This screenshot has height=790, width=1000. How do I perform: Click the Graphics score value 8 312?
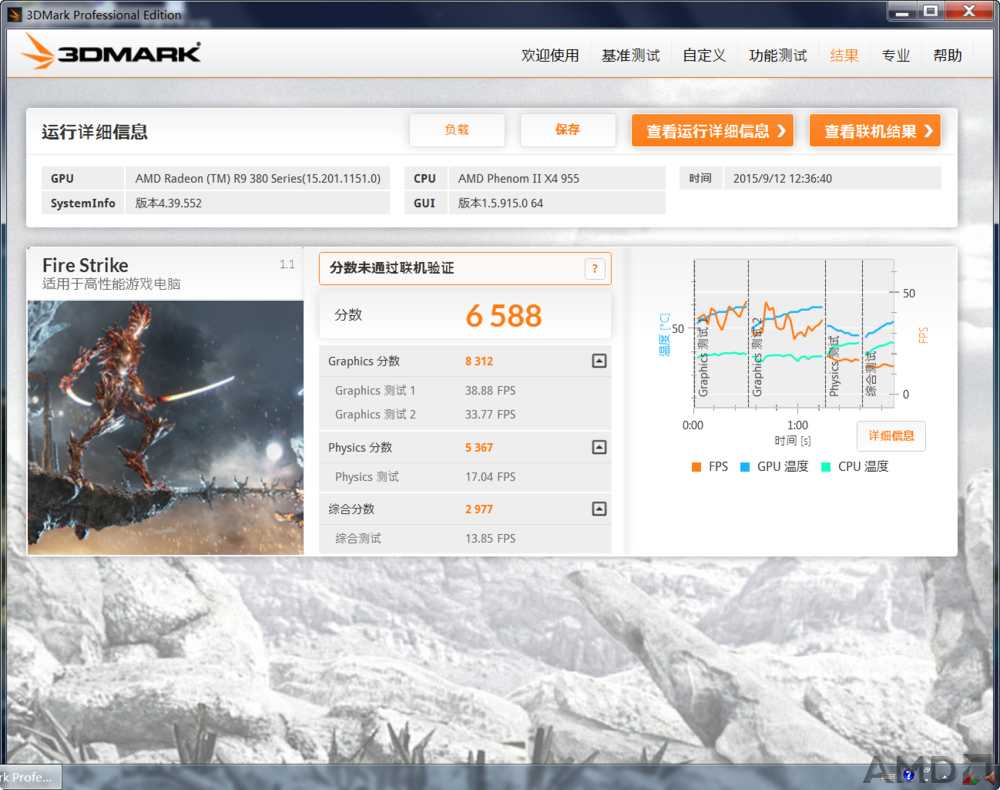(479, 362)
